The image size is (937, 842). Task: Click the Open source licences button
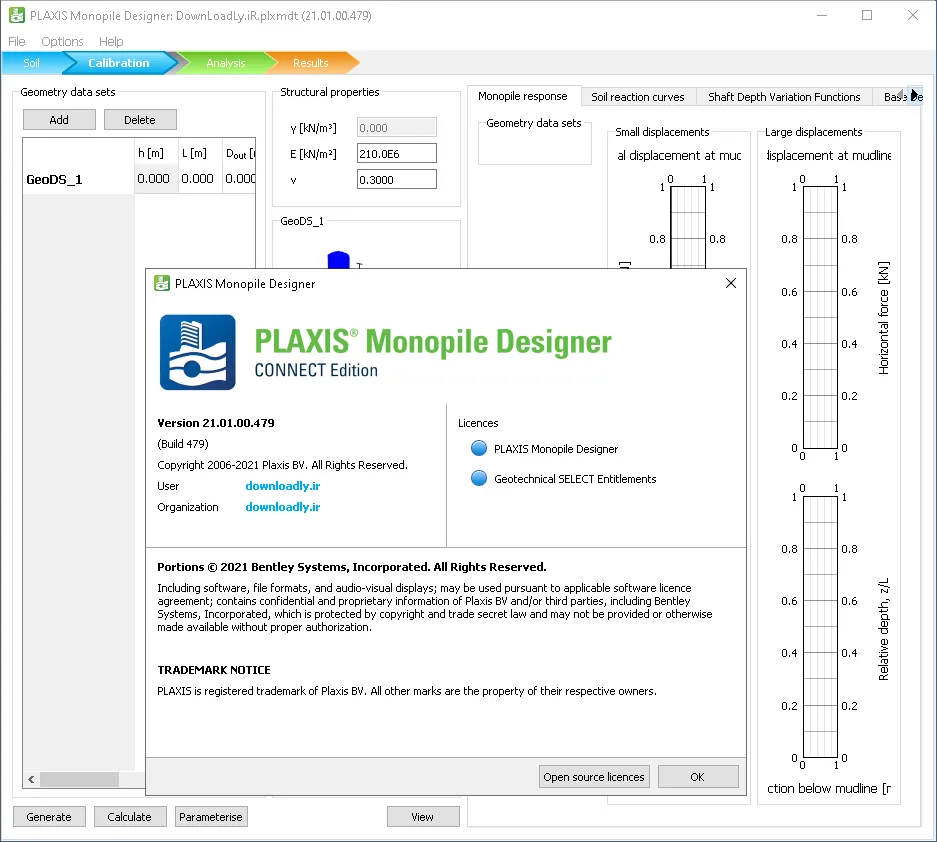tap(594, 777)
